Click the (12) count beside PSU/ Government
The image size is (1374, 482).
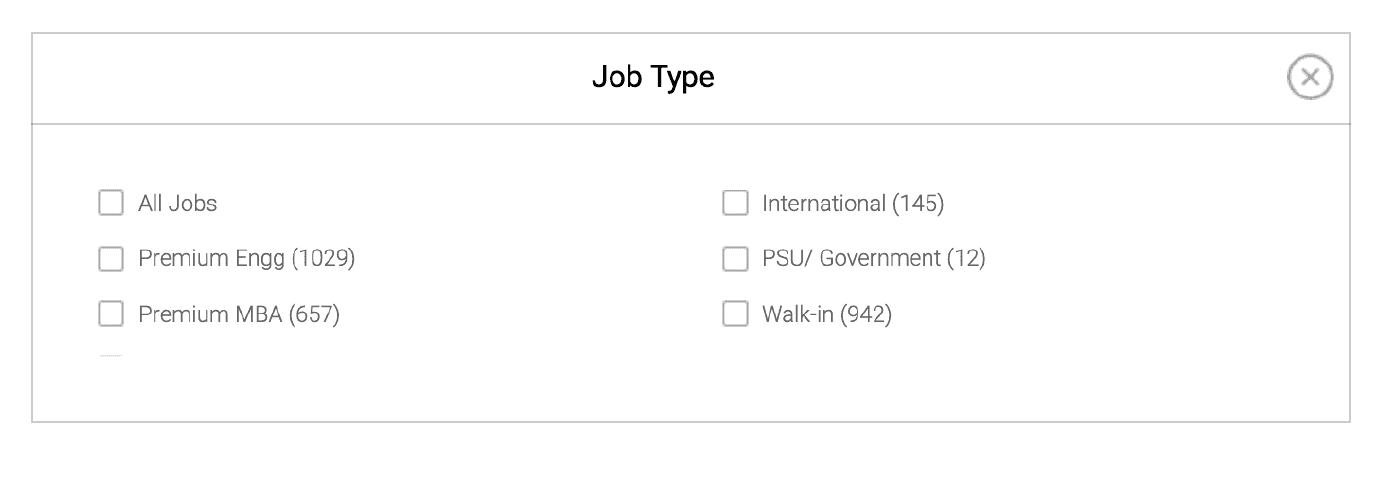966,259
